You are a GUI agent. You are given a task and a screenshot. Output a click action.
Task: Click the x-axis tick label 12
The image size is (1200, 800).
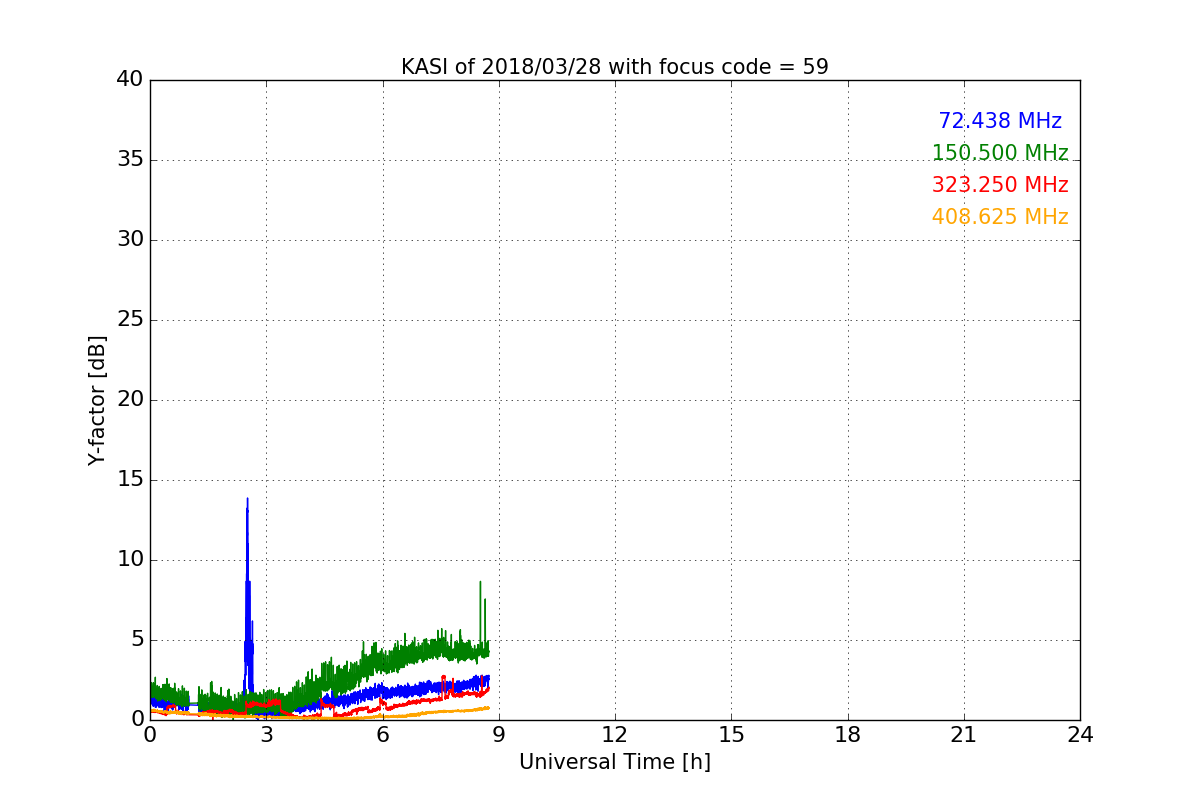(x=615, y=735)
